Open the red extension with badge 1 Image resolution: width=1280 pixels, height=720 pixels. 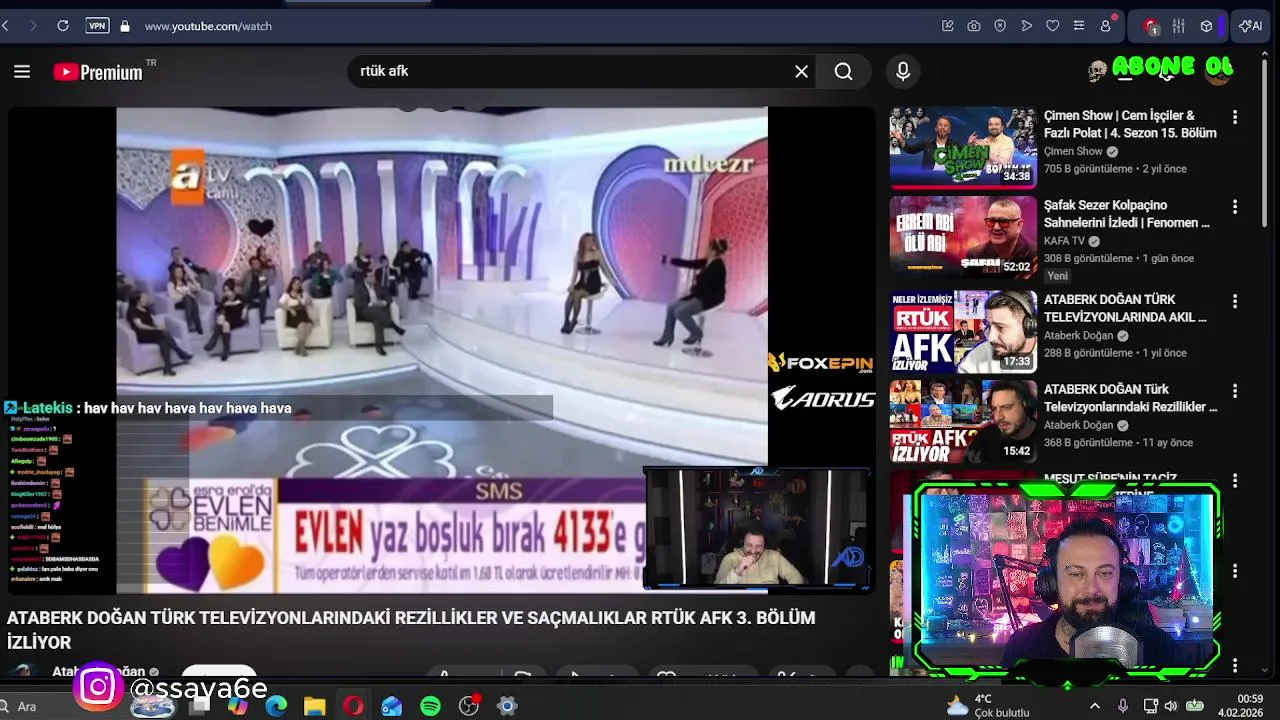pos(1152,27)
